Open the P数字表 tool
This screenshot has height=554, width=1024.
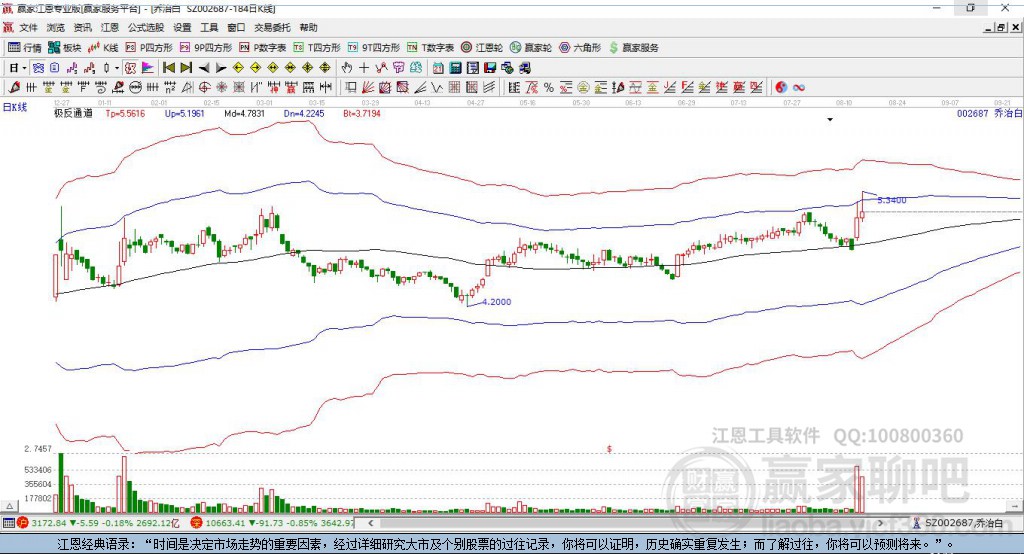point(263,48)
